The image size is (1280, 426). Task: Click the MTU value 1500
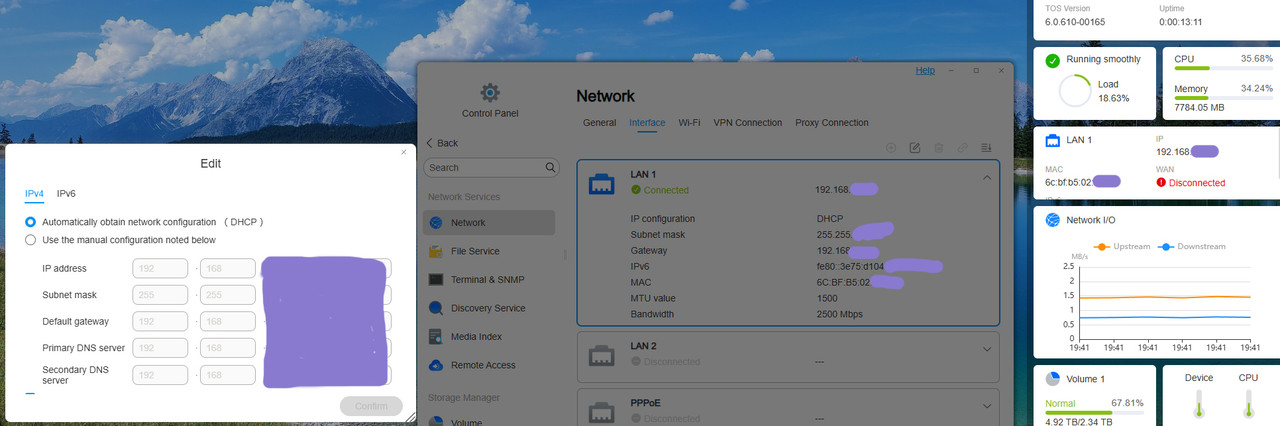827,298
